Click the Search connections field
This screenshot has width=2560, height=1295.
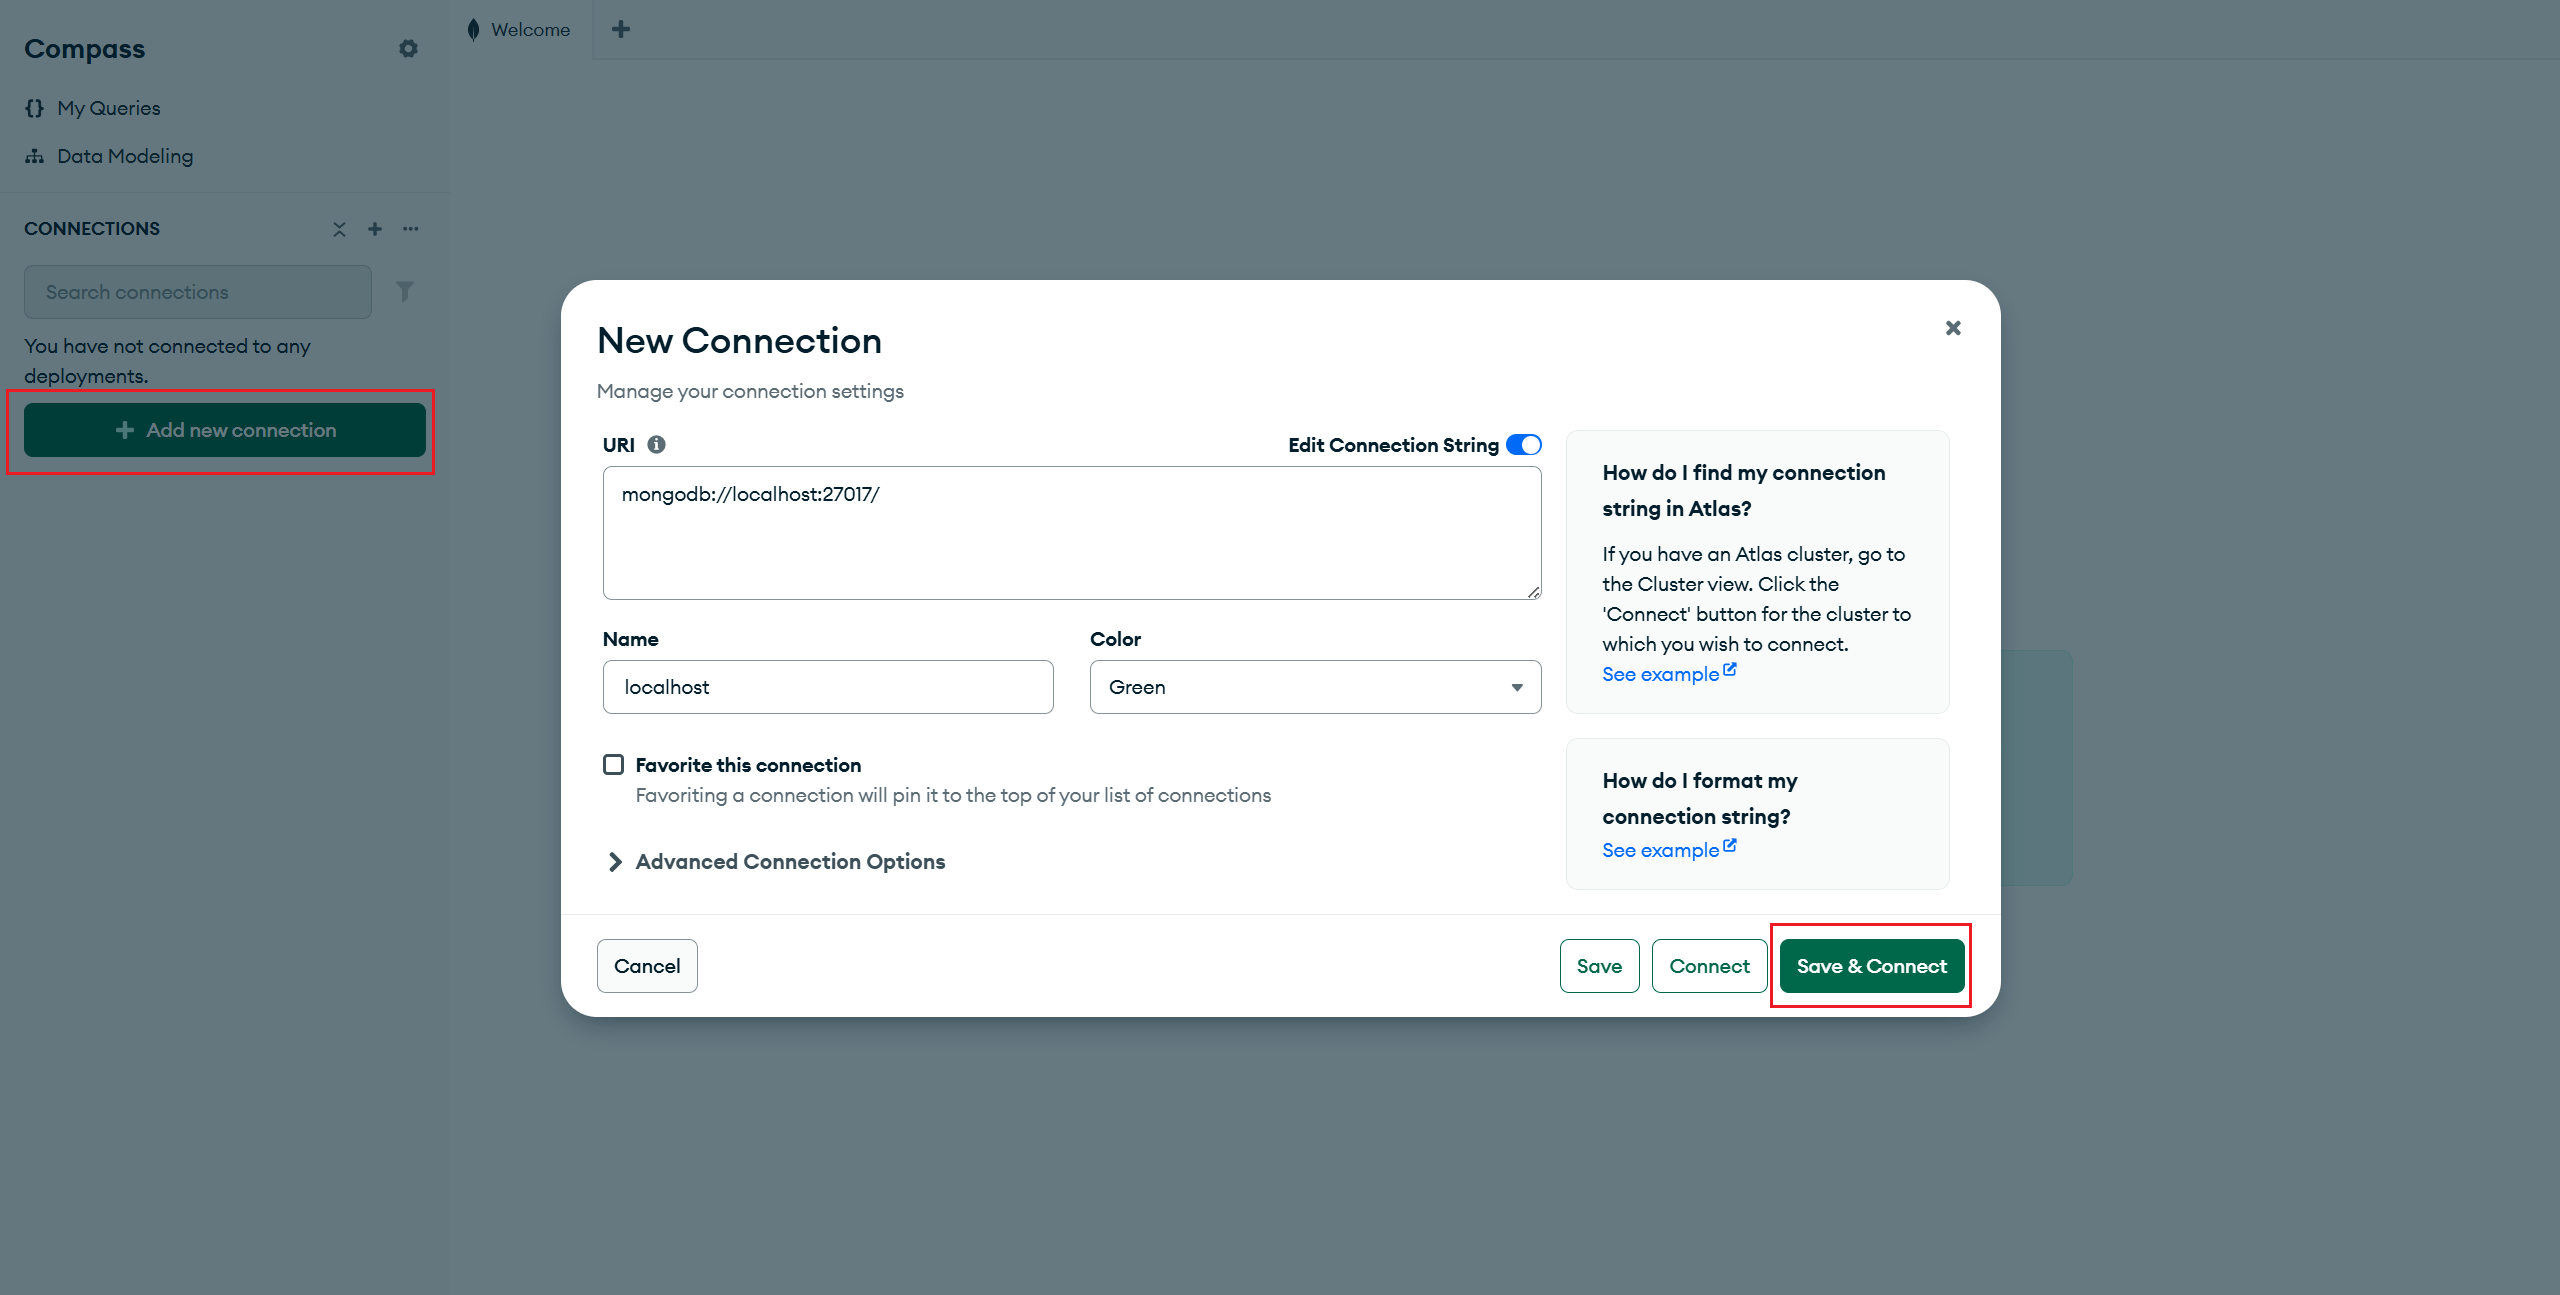(198, 292)
